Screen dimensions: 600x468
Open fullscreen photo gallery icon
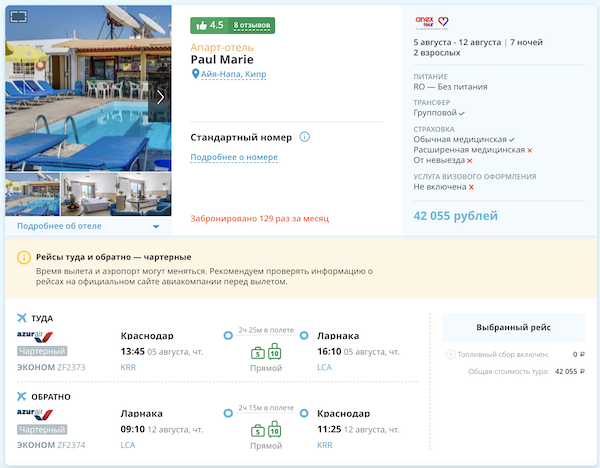(x=17, y=17)
